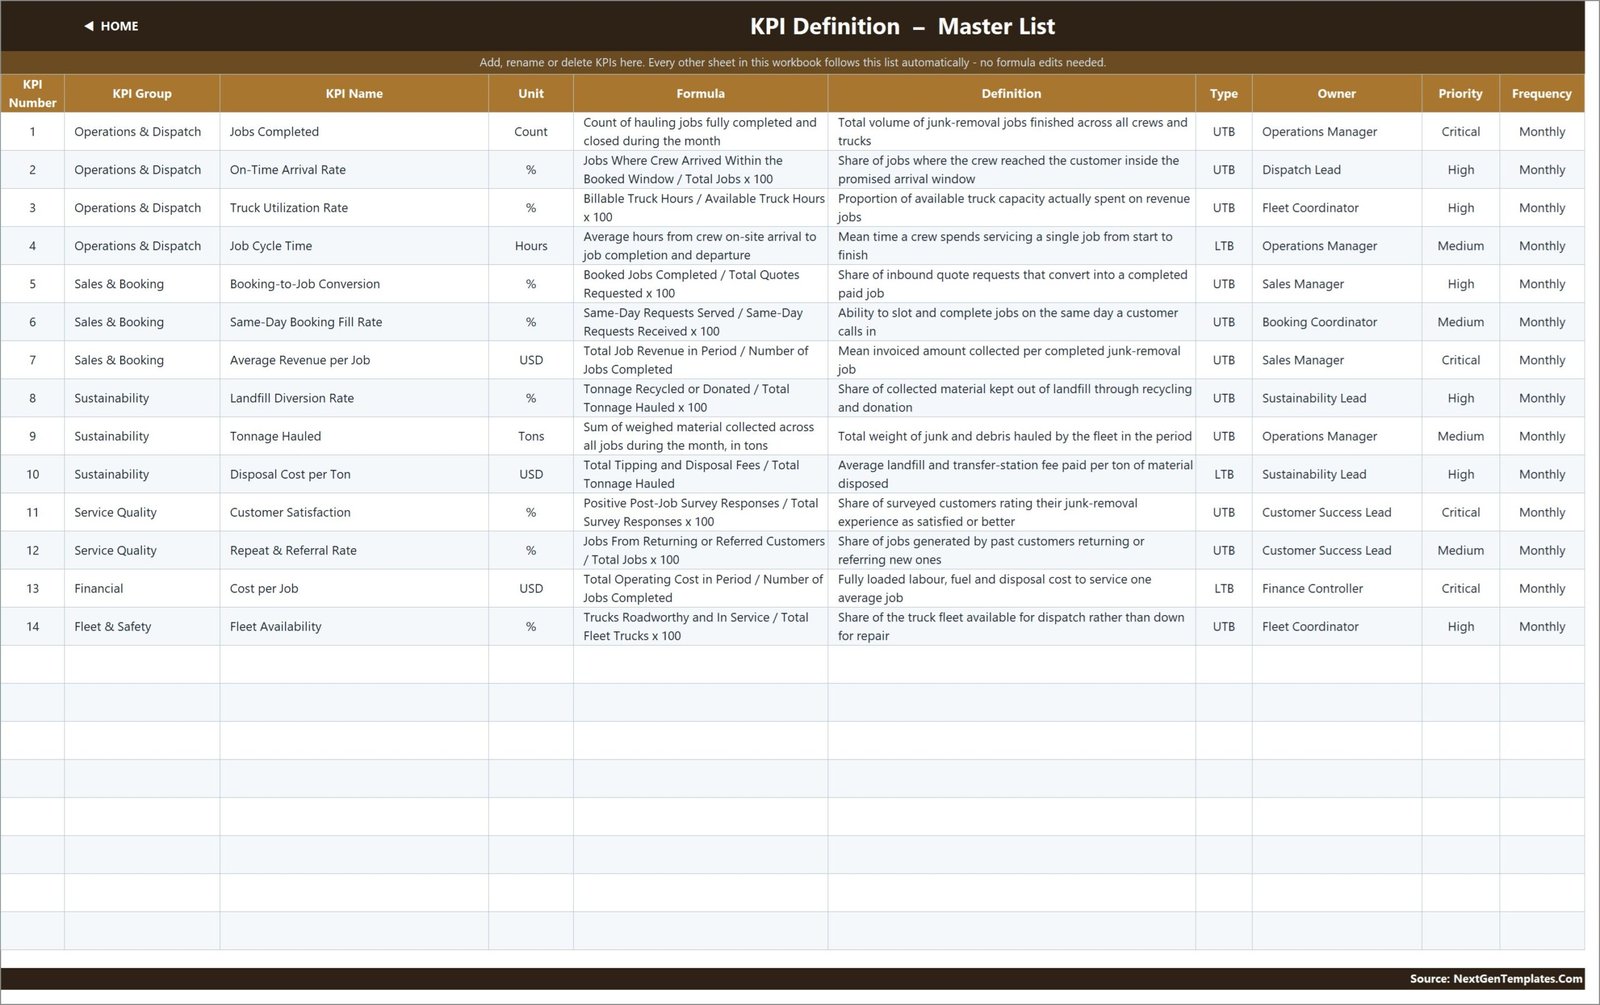Viewport: 1600px width, 1005px height.
Task: Click the formula cell for Landfill Diversion Rate
Action: click(x=700, y=398)
